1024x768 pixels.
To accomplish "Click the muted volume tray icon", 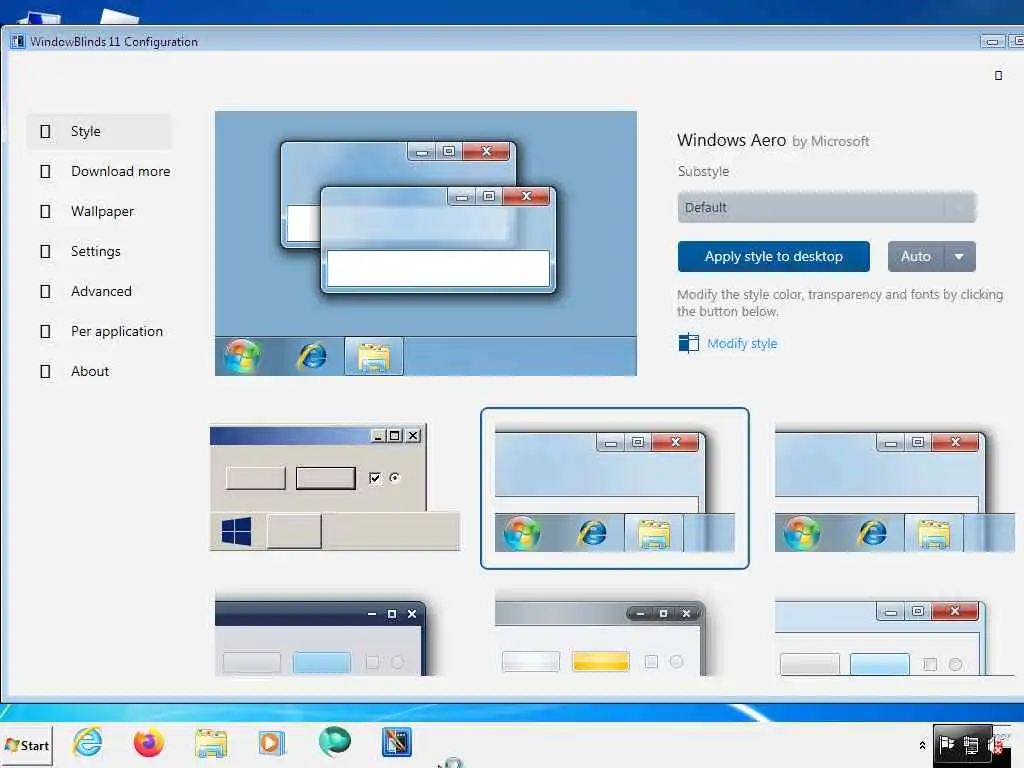I will 996,745.
